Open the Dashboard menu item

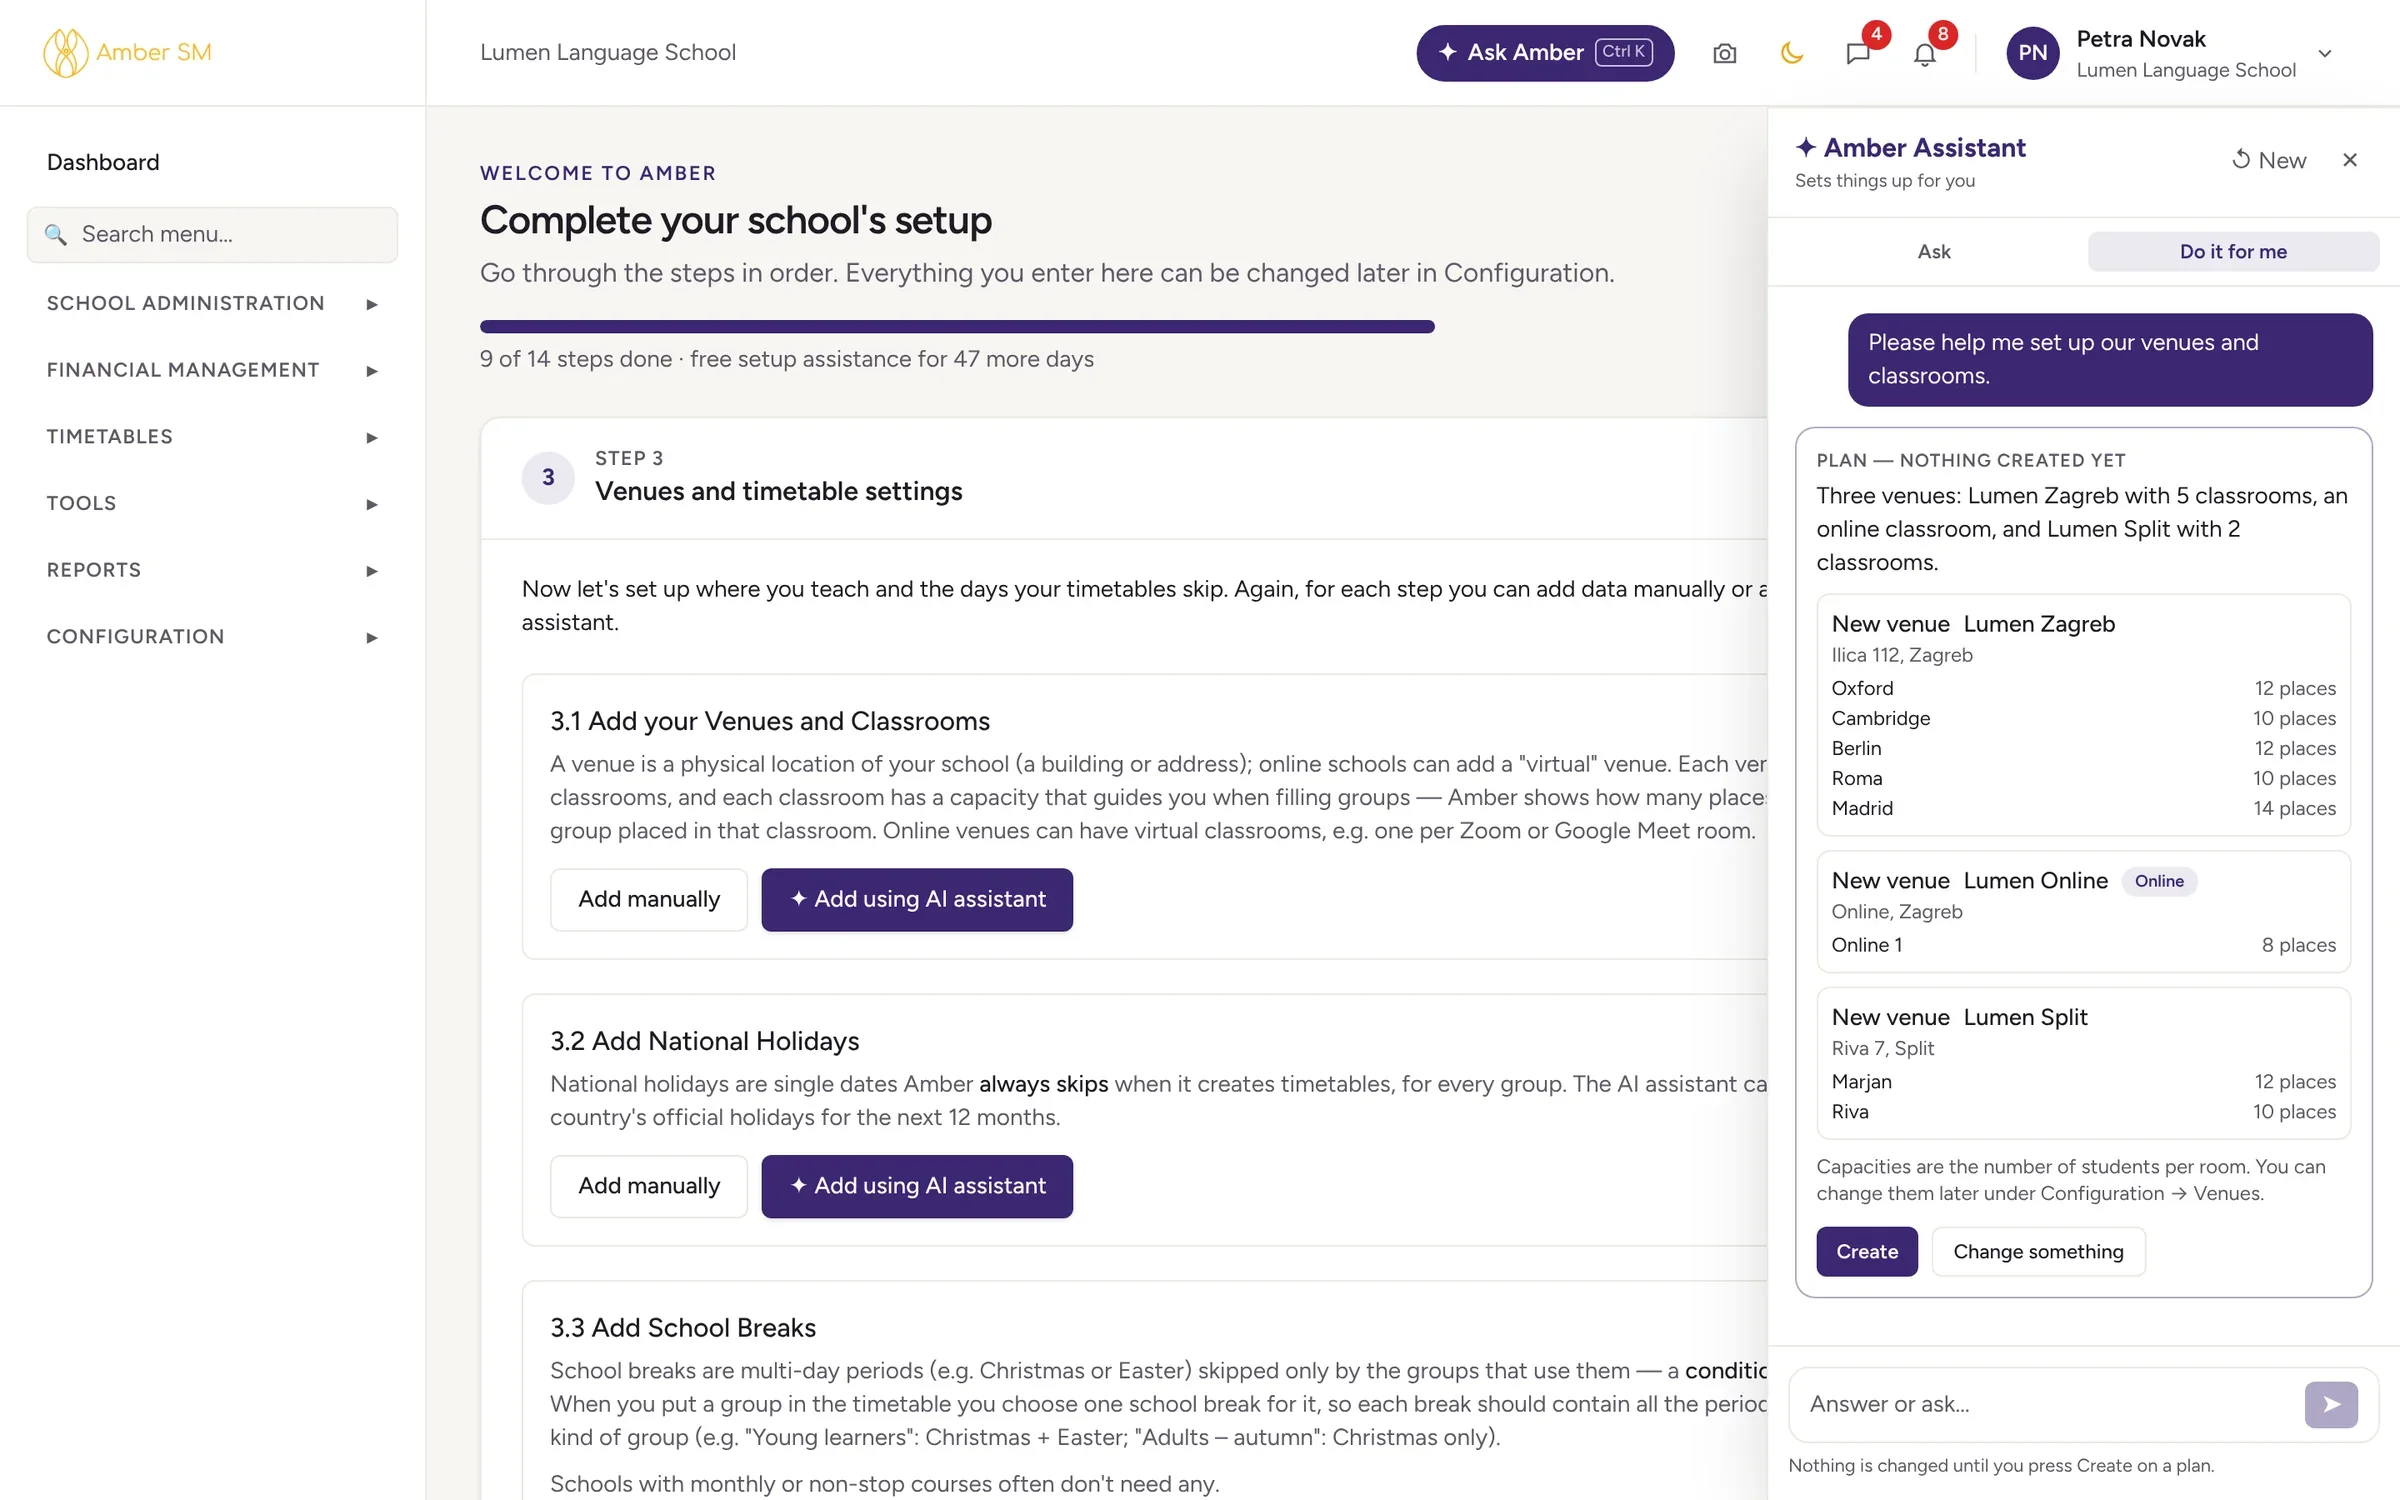point(103,162)
